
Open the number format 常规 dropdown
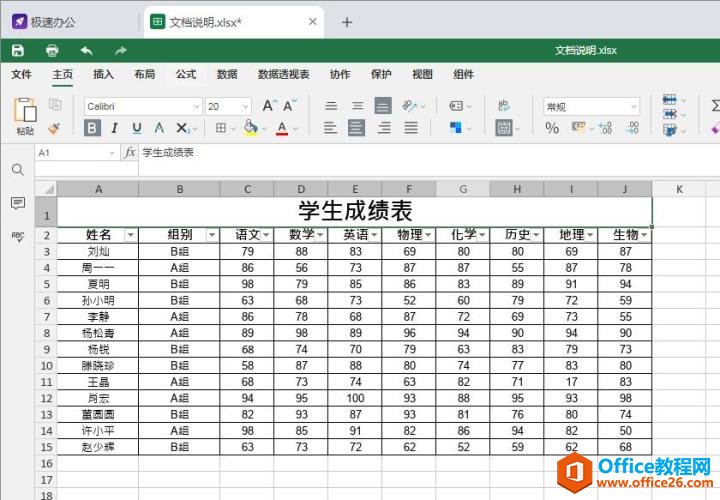tap(634, 107)
